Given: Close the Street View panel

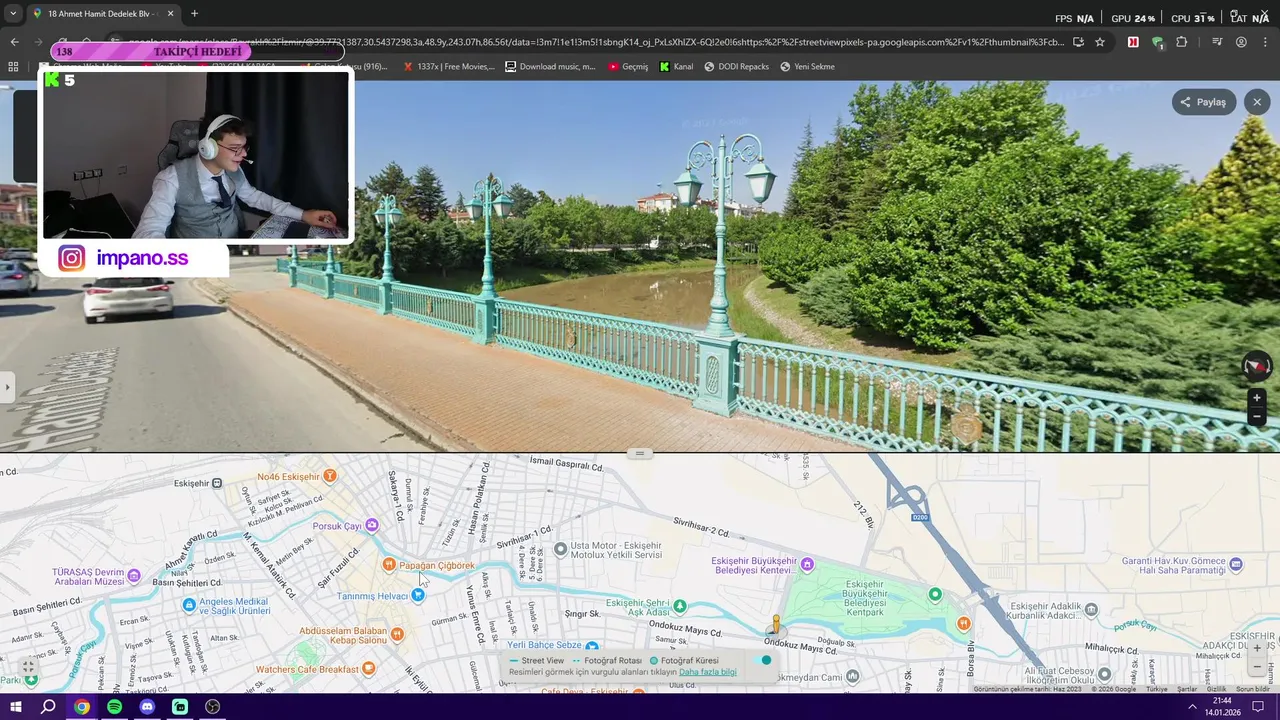Looking at the screenshot, I should (x=1257, y=102).
